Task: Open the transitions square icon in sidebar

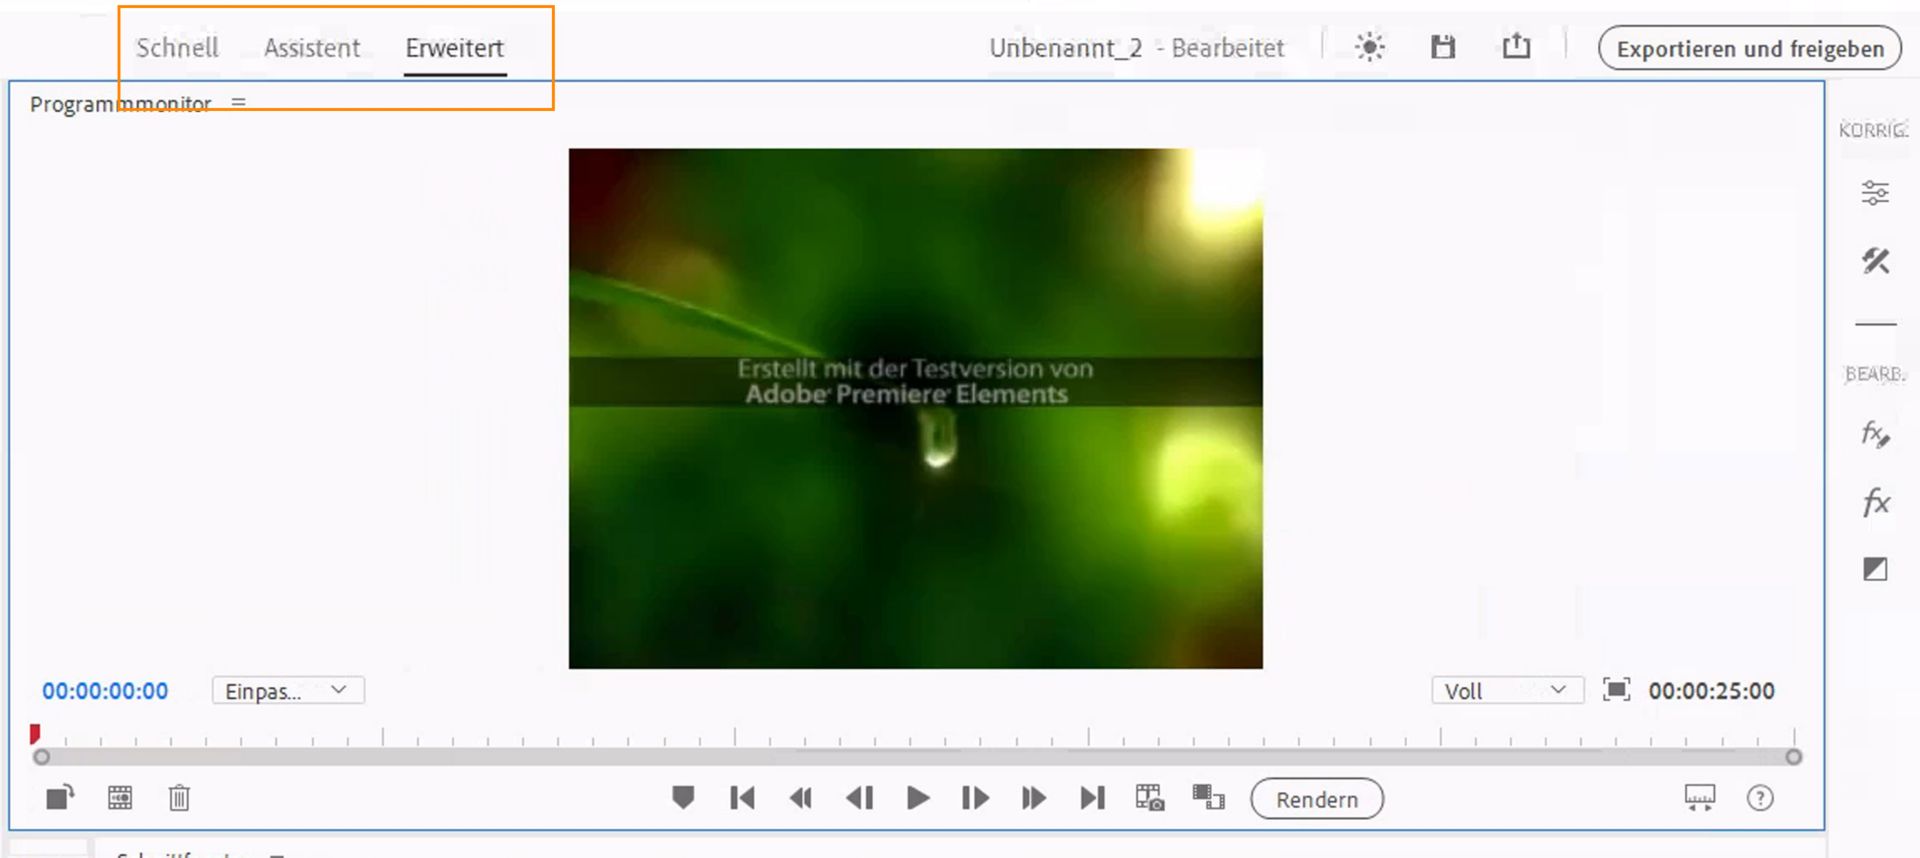Action: 1875,569
